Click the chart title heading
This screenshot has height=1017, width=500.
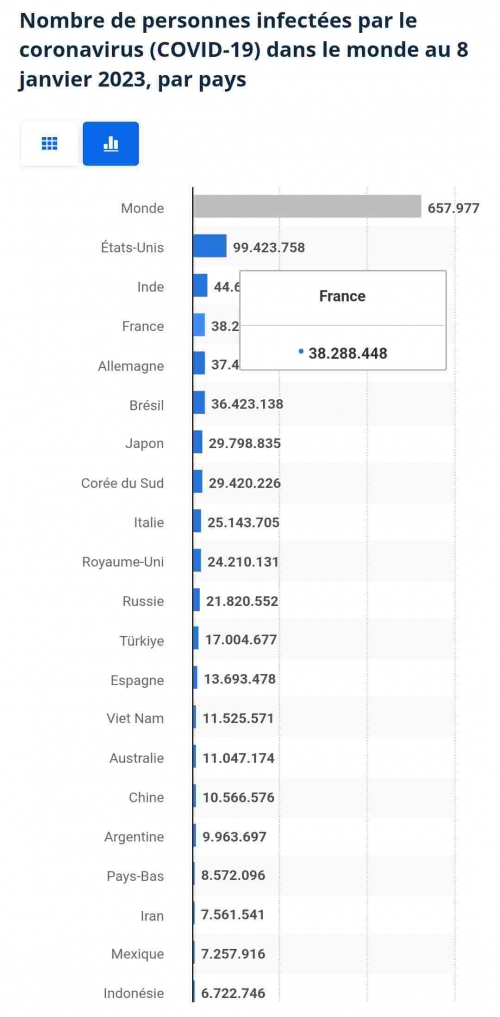pos(244,51)
